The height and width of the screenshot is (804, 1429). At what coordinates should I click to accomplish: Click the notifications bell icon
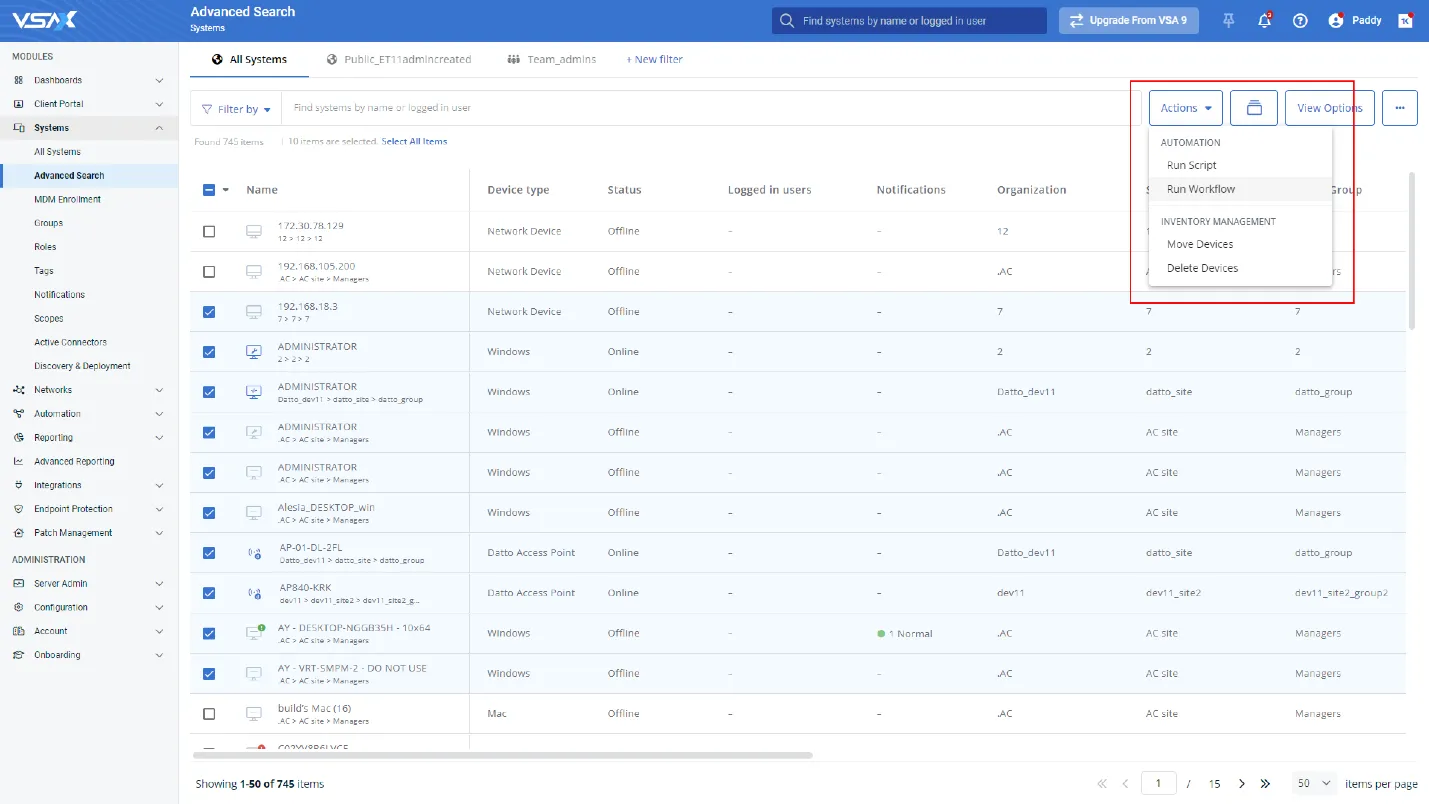point(1264,21)
